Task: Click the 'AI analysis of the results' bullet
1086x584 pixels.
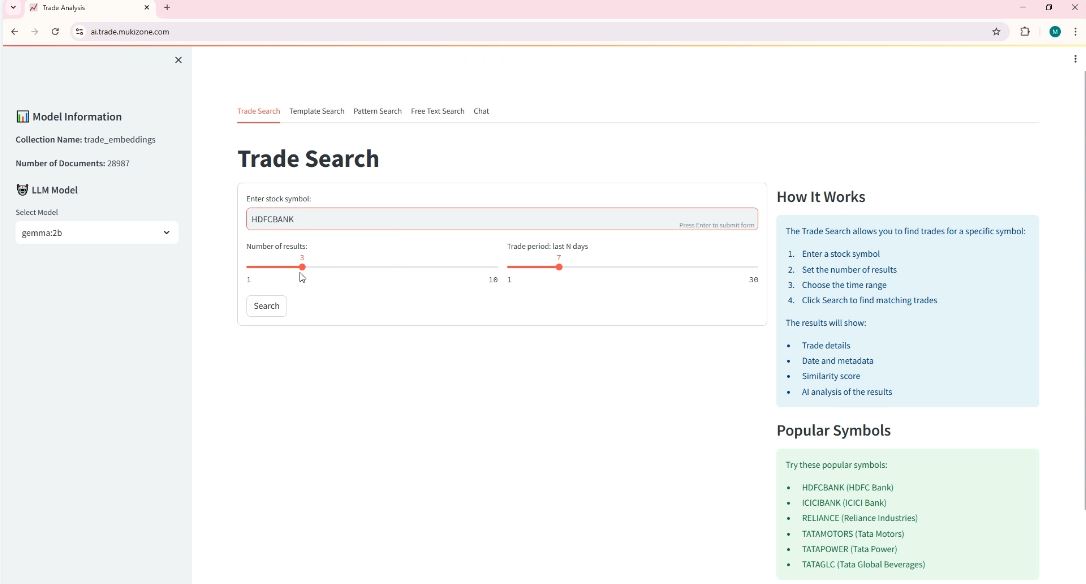Action: pyautogui.click(x=846, y=392)
